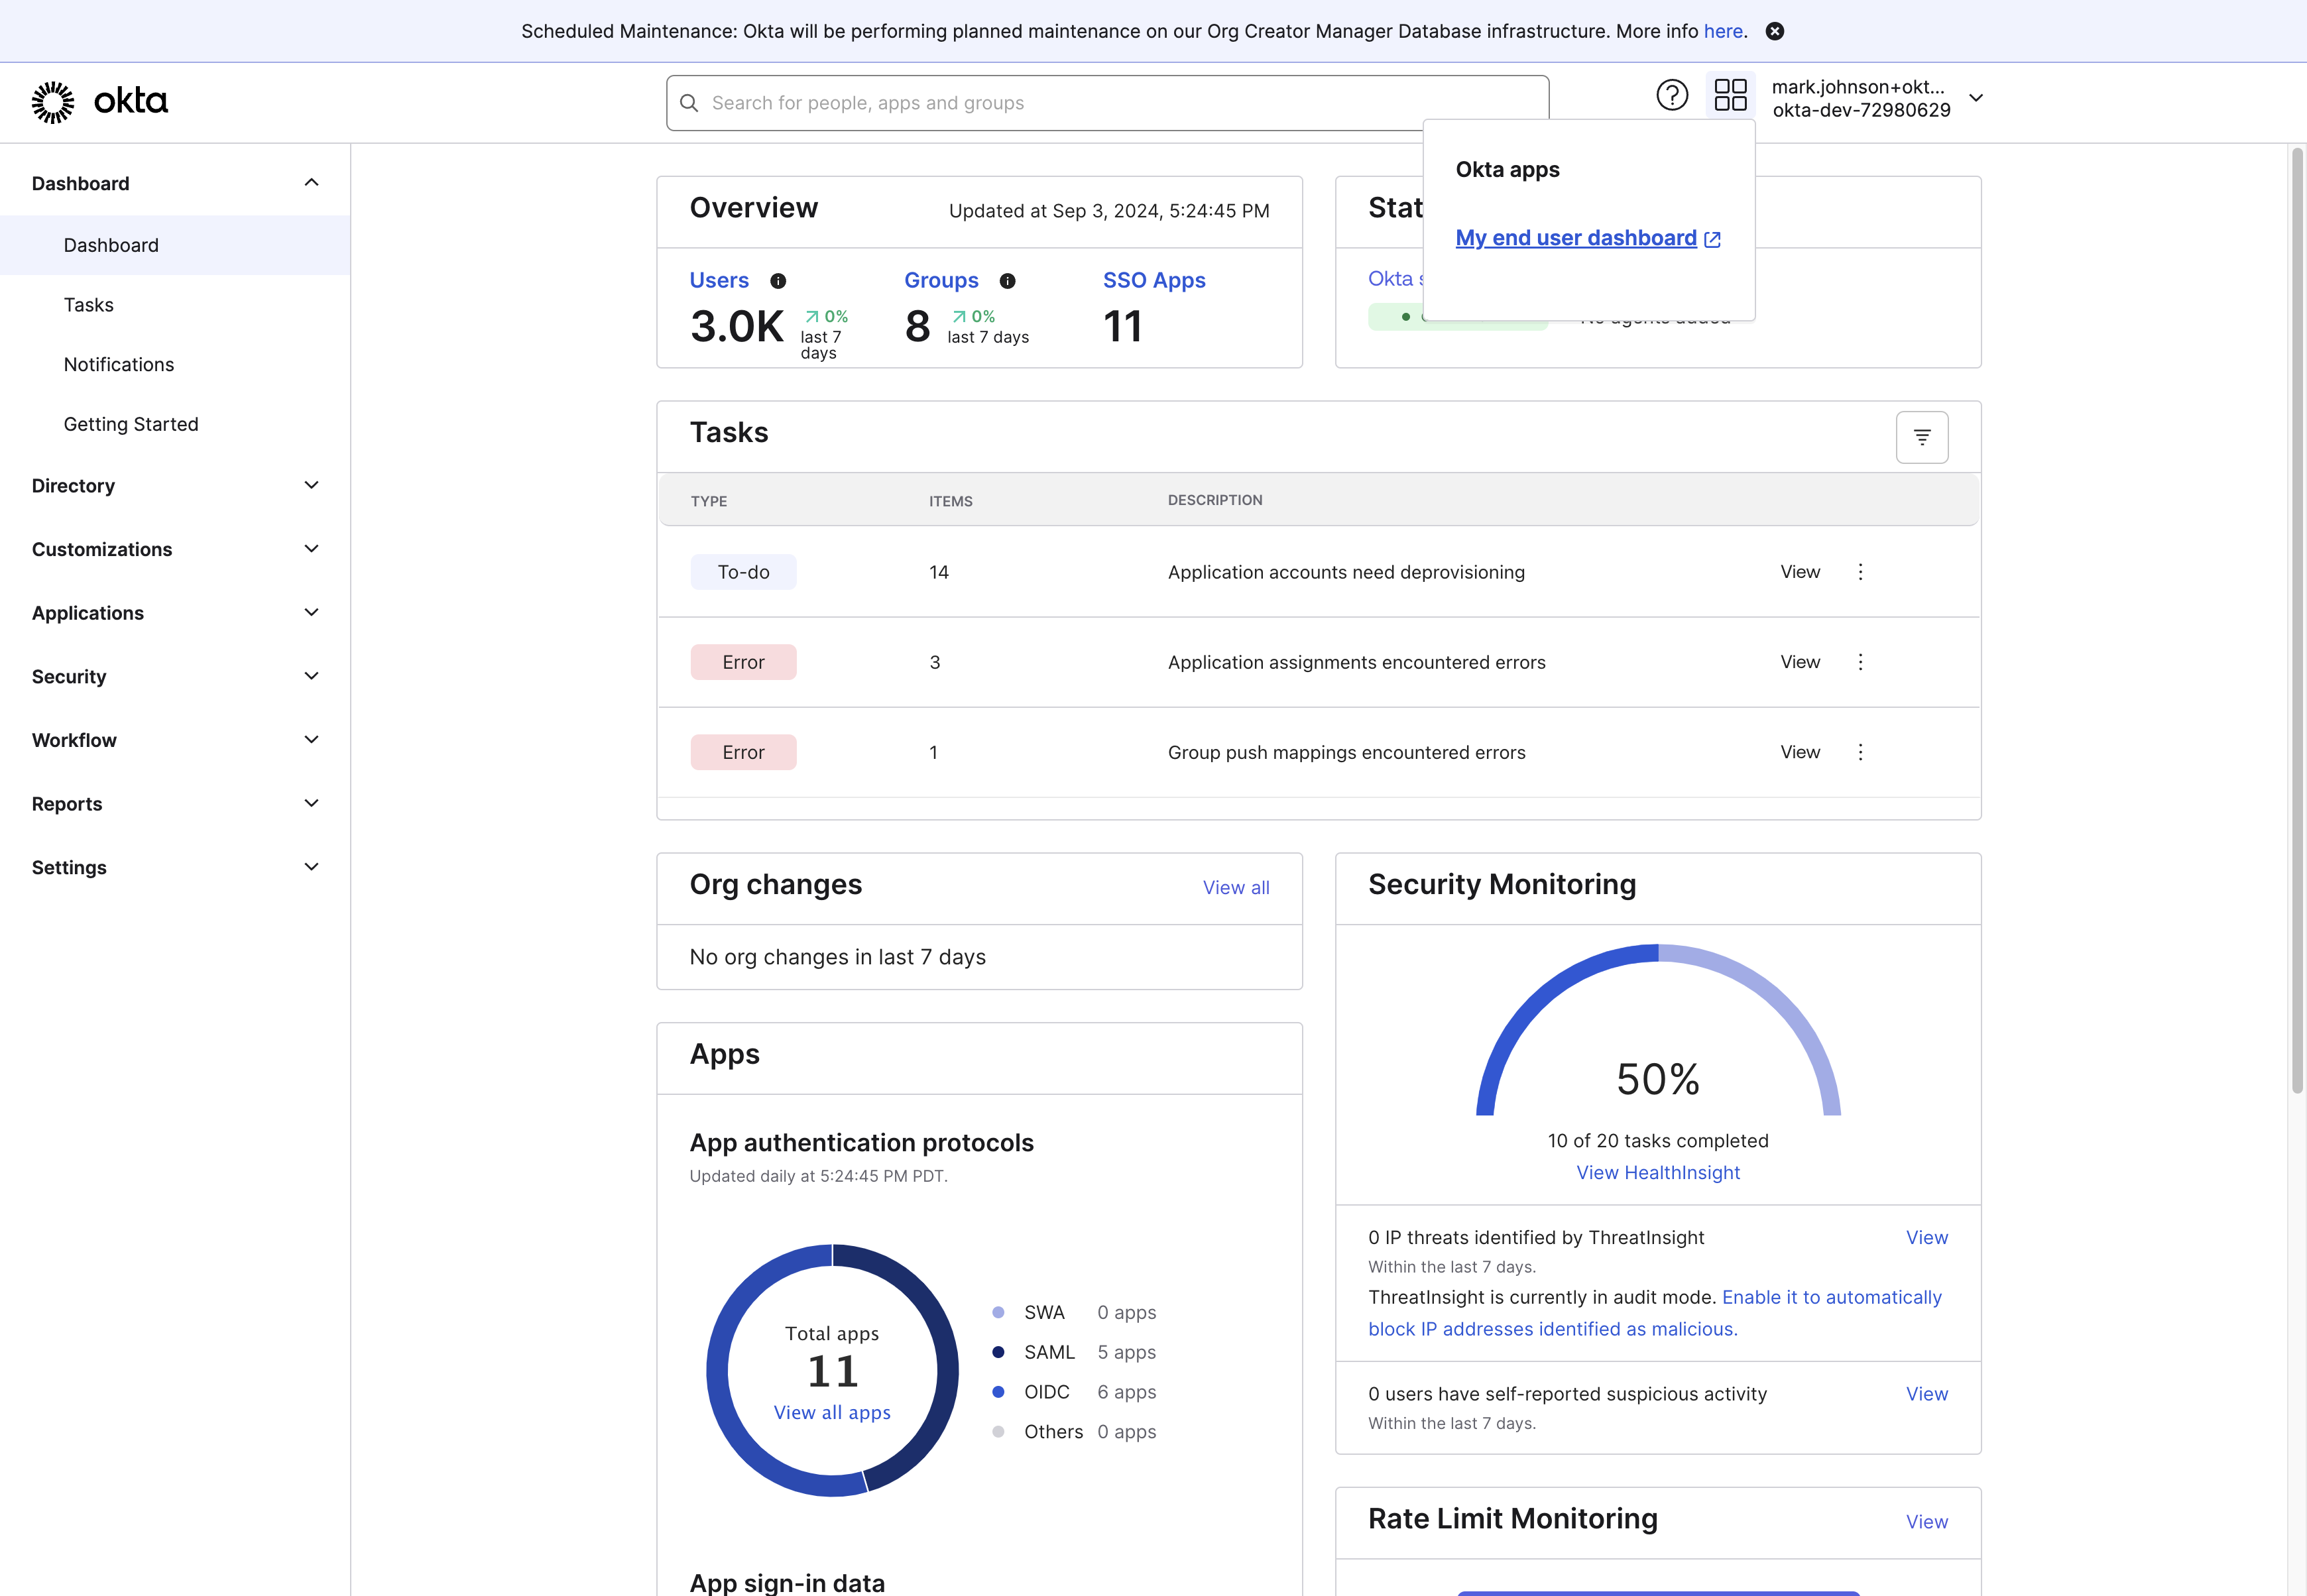Click the Okta logo
This screenshot has height=1596, width=2307.
(100, 102)
